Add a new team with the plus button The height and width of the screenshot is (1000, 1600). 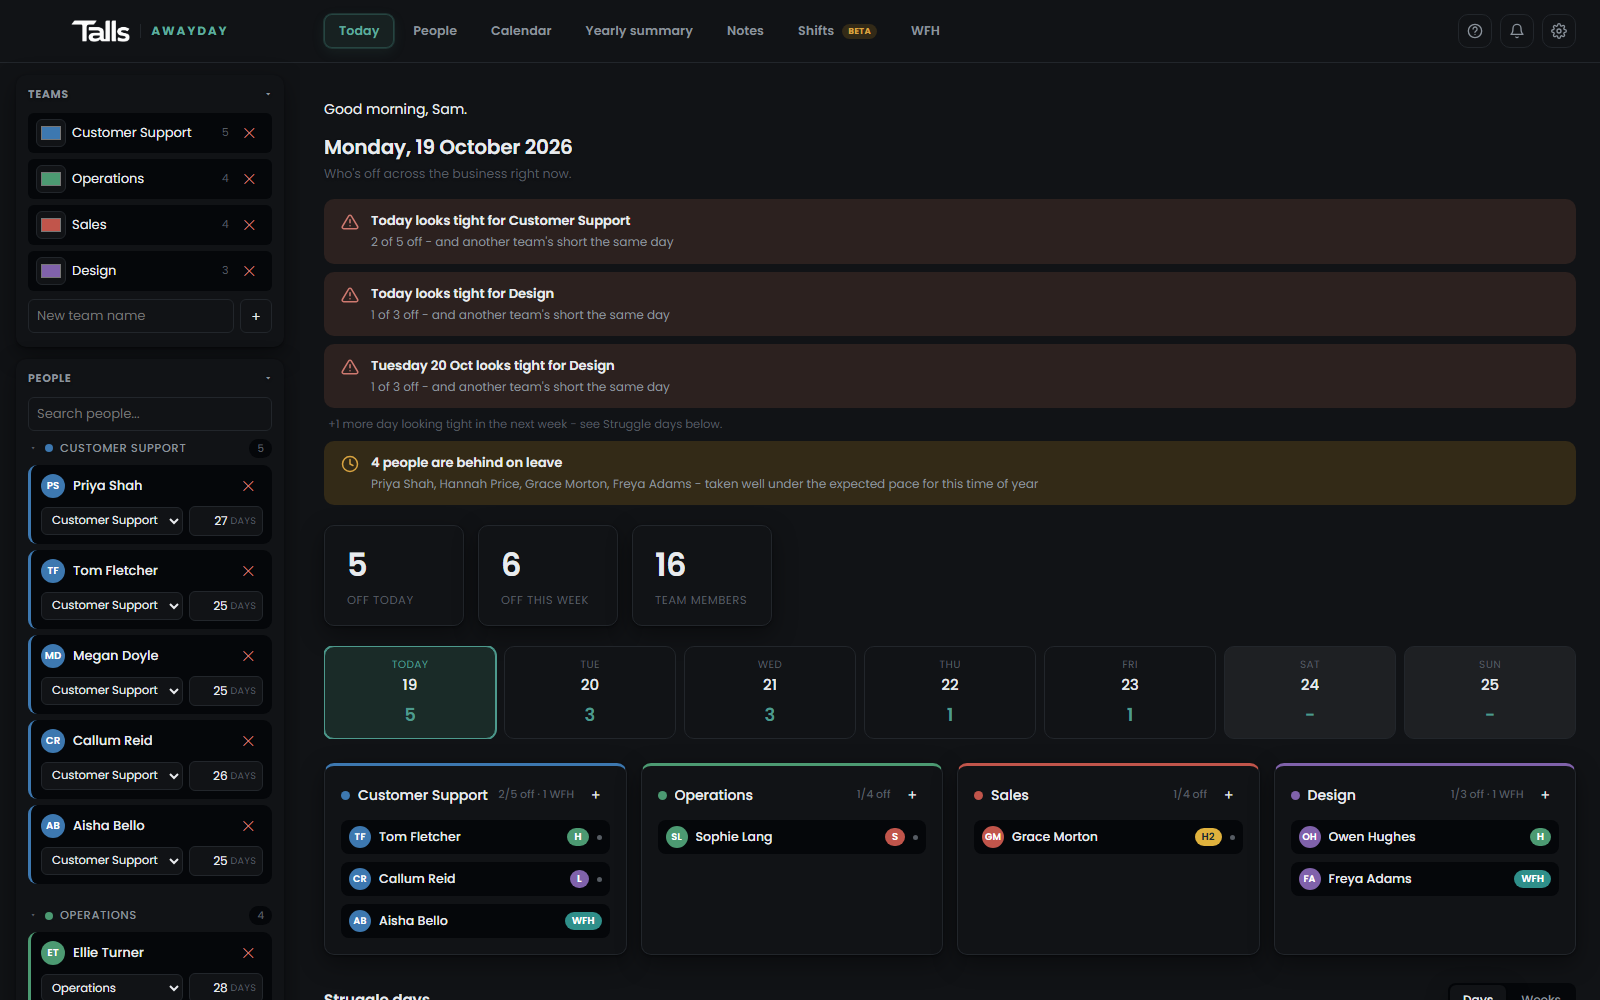point(256,316)
